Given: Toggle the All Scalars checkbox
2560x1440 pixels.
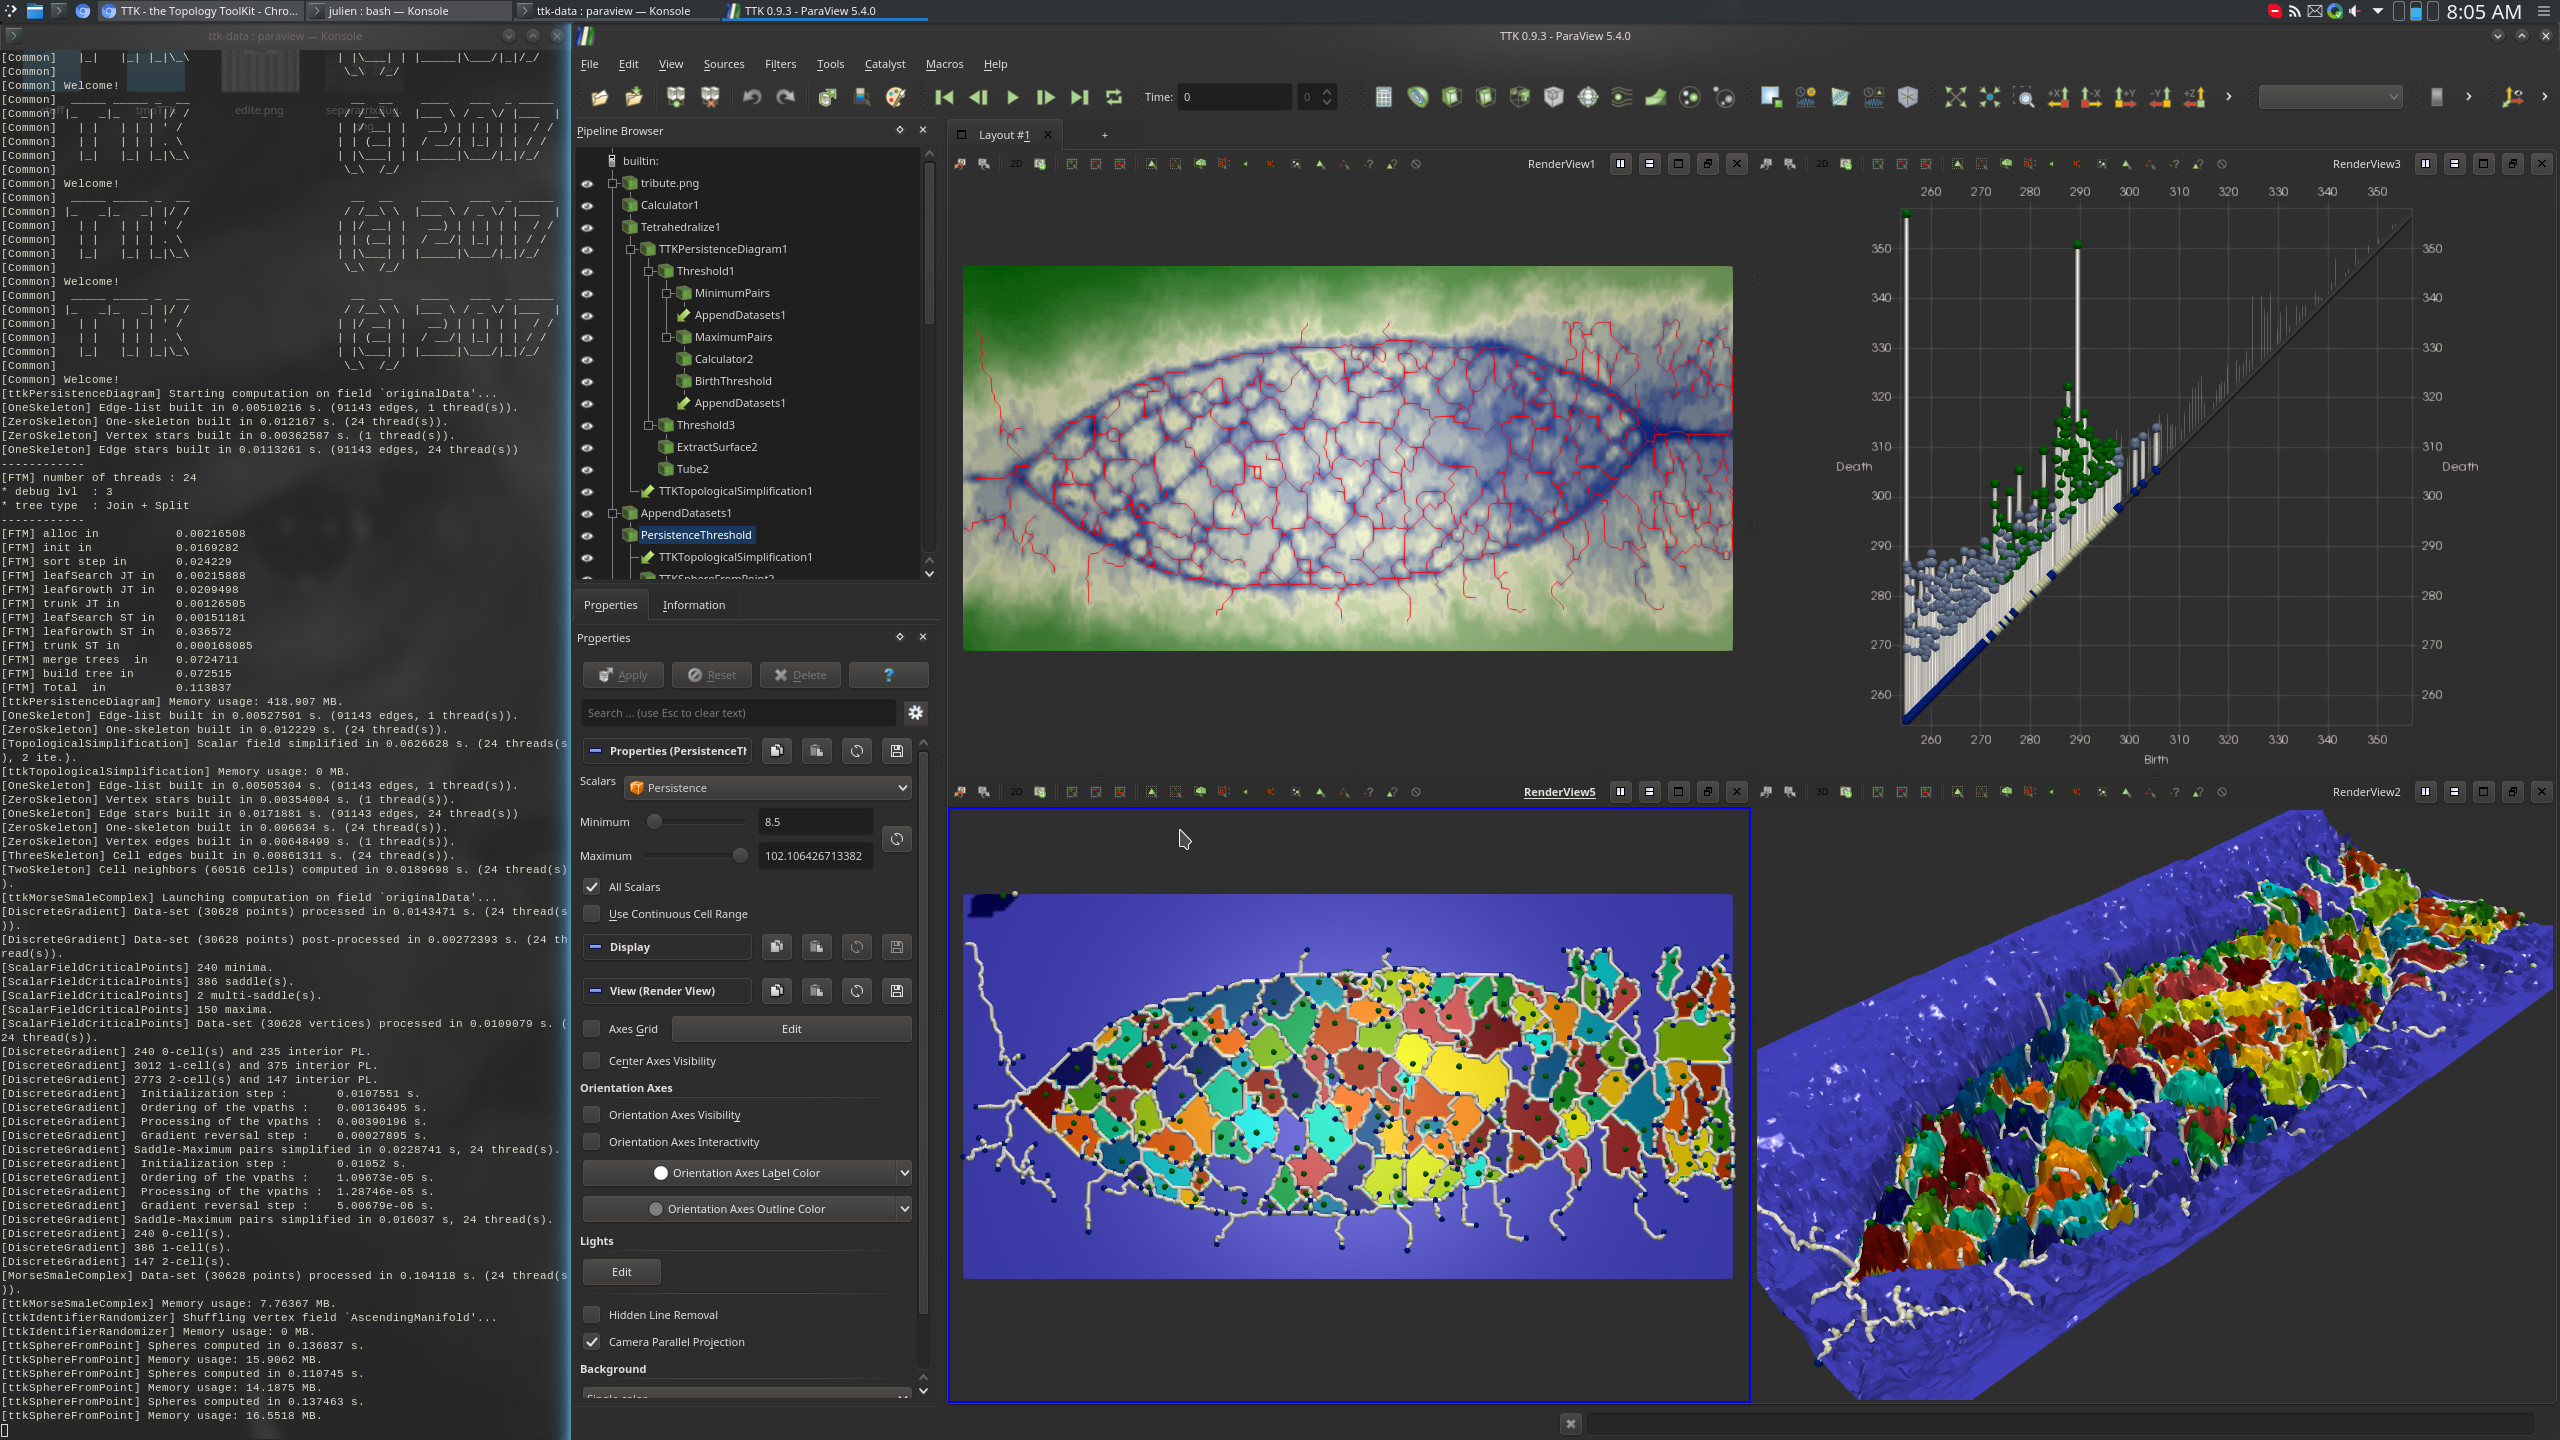Looking at the screenshot, I should pyautogui.click(x=592, y=887).
